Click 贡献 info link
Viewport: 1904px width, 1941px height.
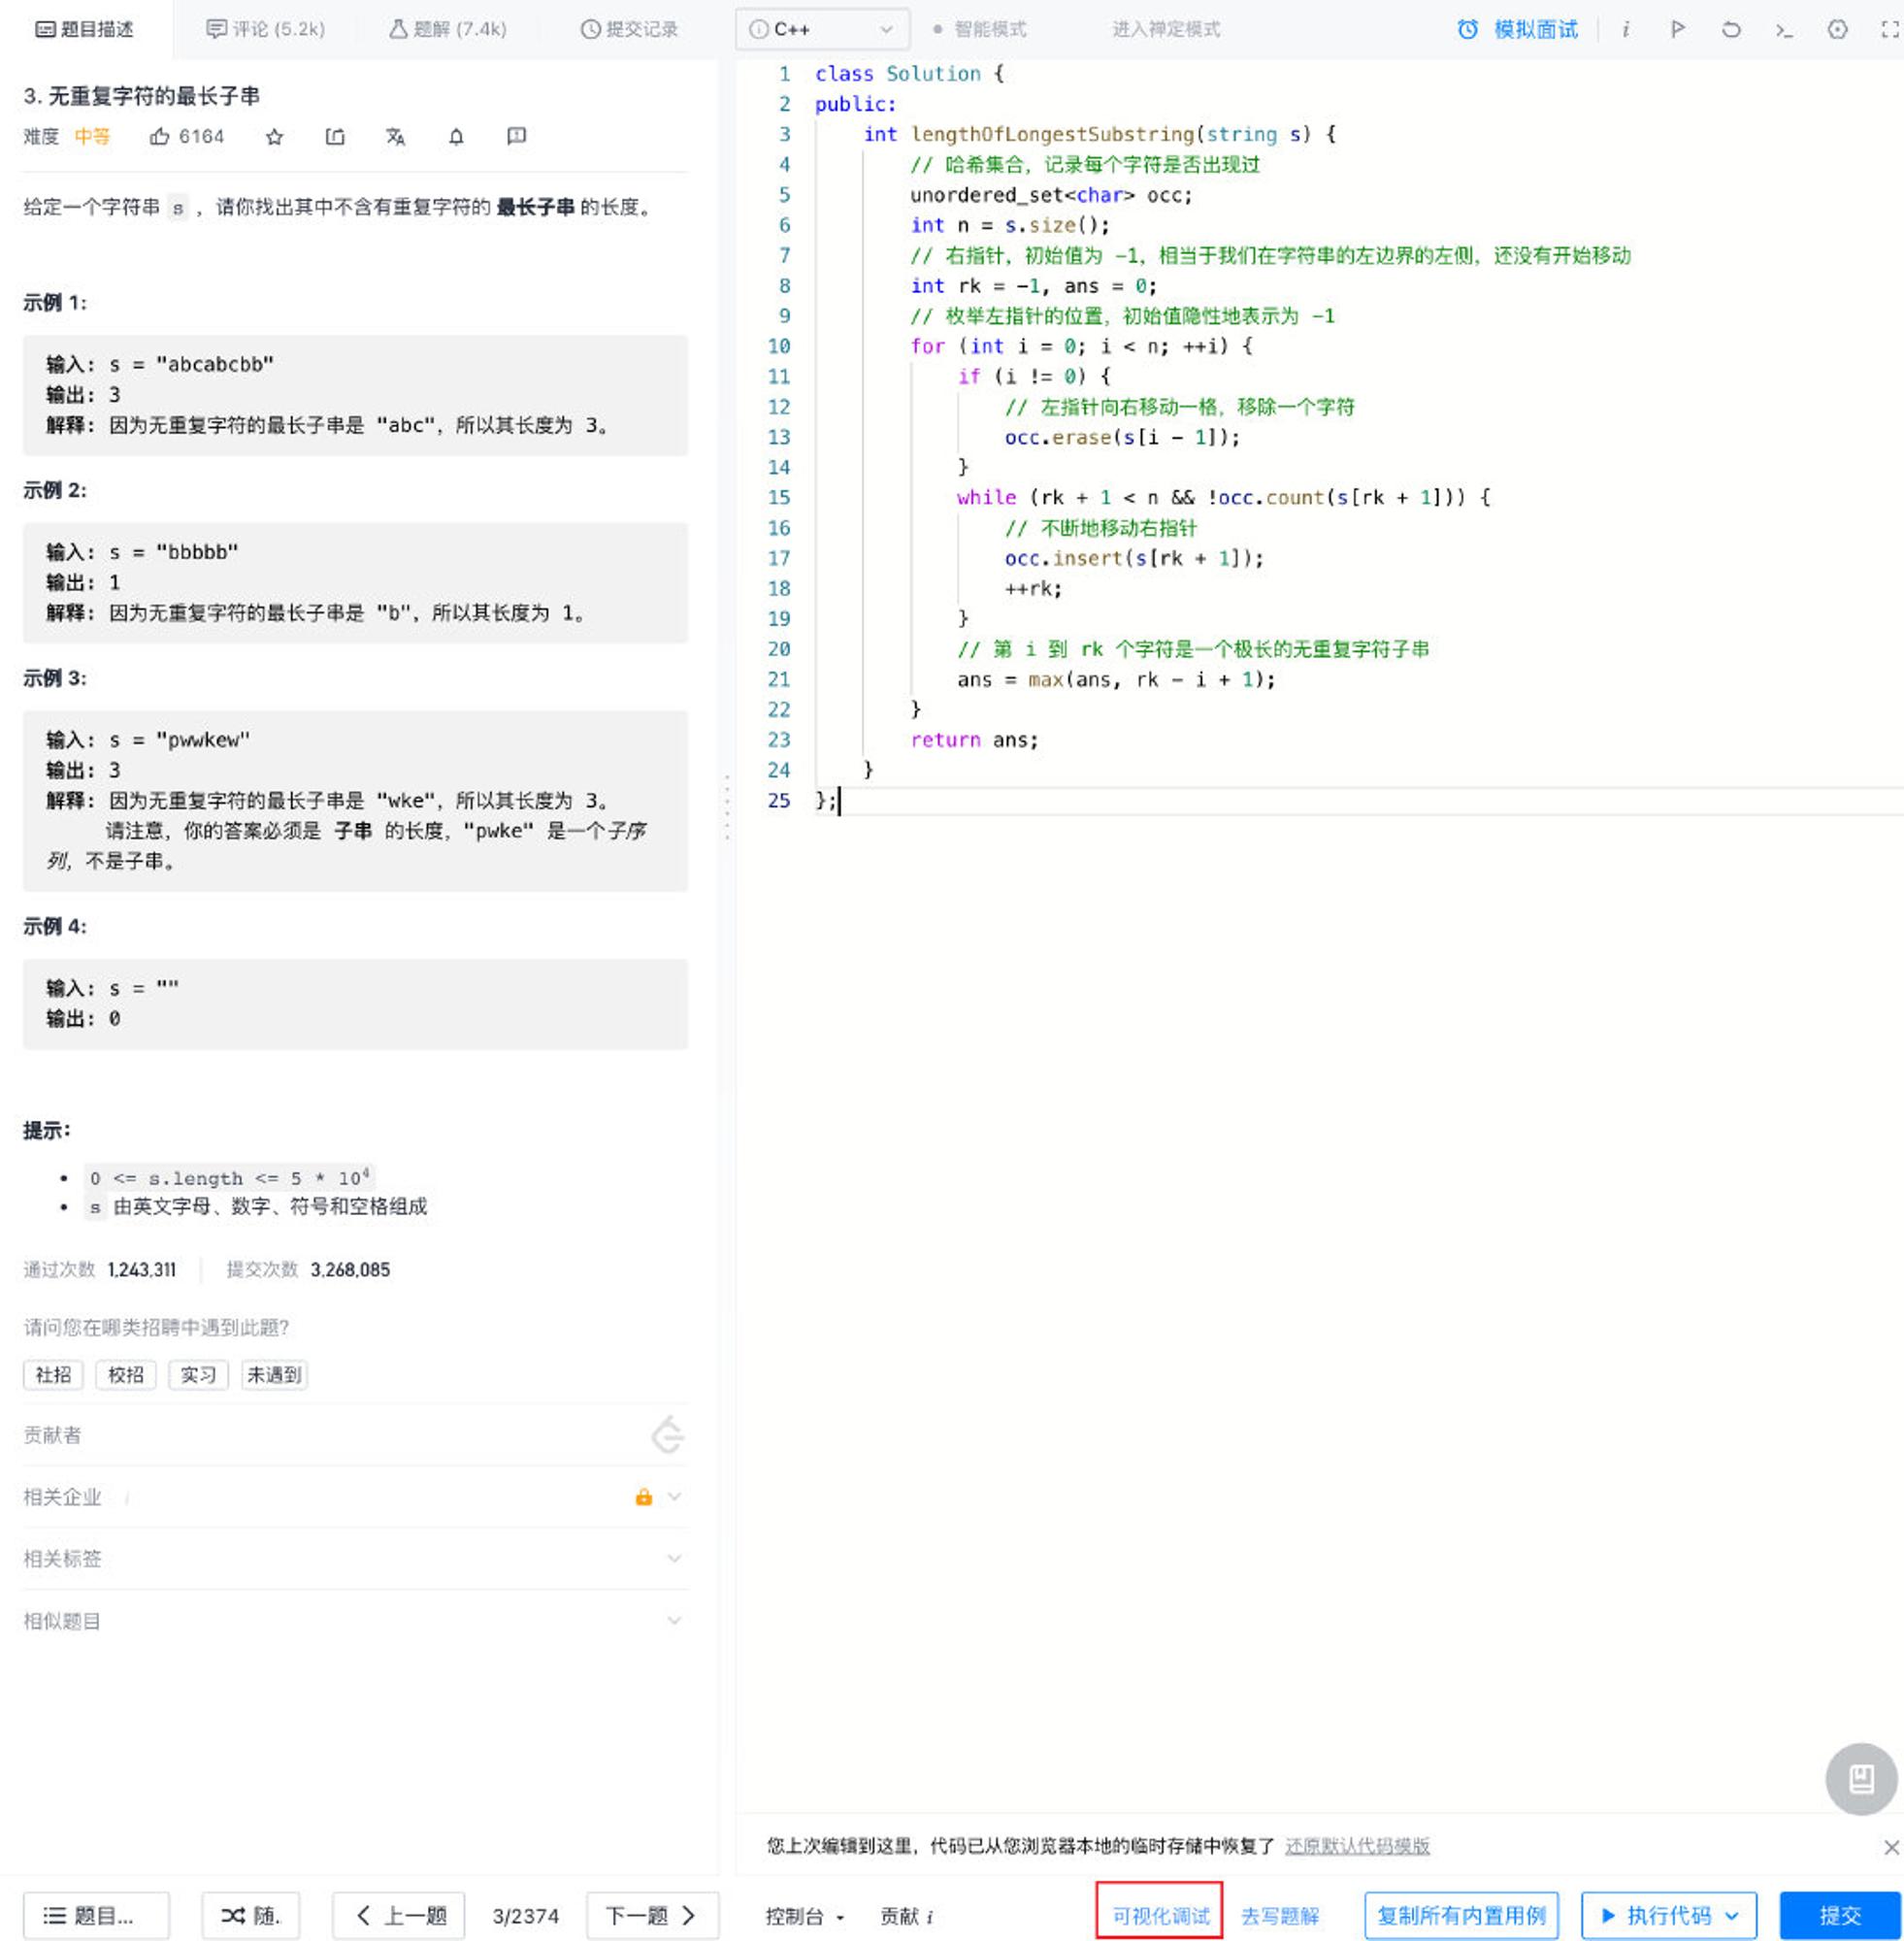pyautogui.click(x=906, y=1916)
